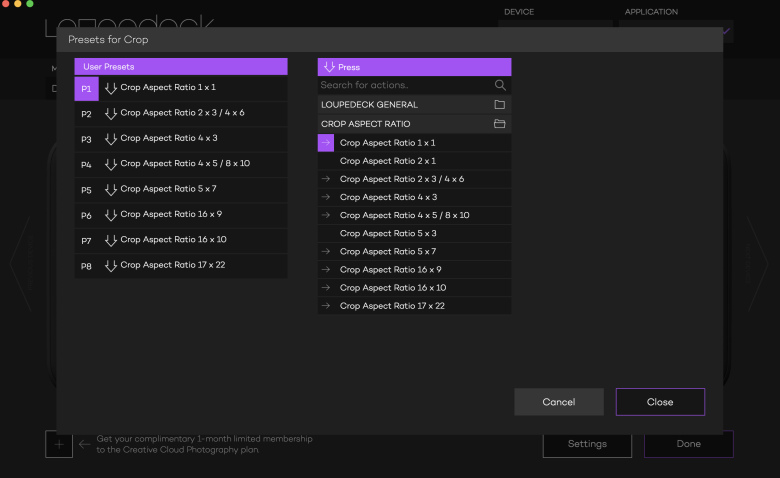The width and height of the screenshot is (780, 478).
Task: Click arrow icon next to action Crop Aspect Ratio 16 x 9
Action: tap(326, 269)
